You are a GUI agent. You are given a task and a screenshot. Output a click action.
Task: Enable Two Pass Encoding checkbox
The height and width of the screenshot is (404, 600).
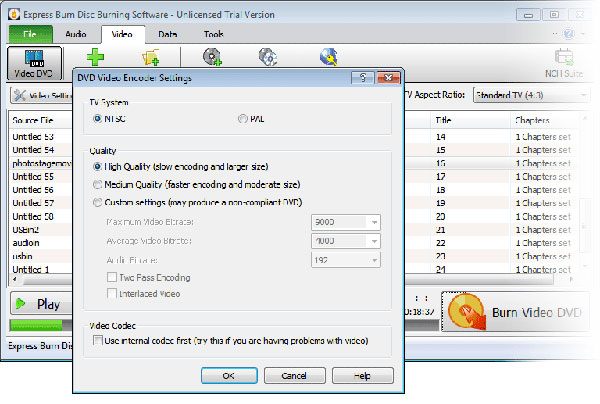coord(112,277)
